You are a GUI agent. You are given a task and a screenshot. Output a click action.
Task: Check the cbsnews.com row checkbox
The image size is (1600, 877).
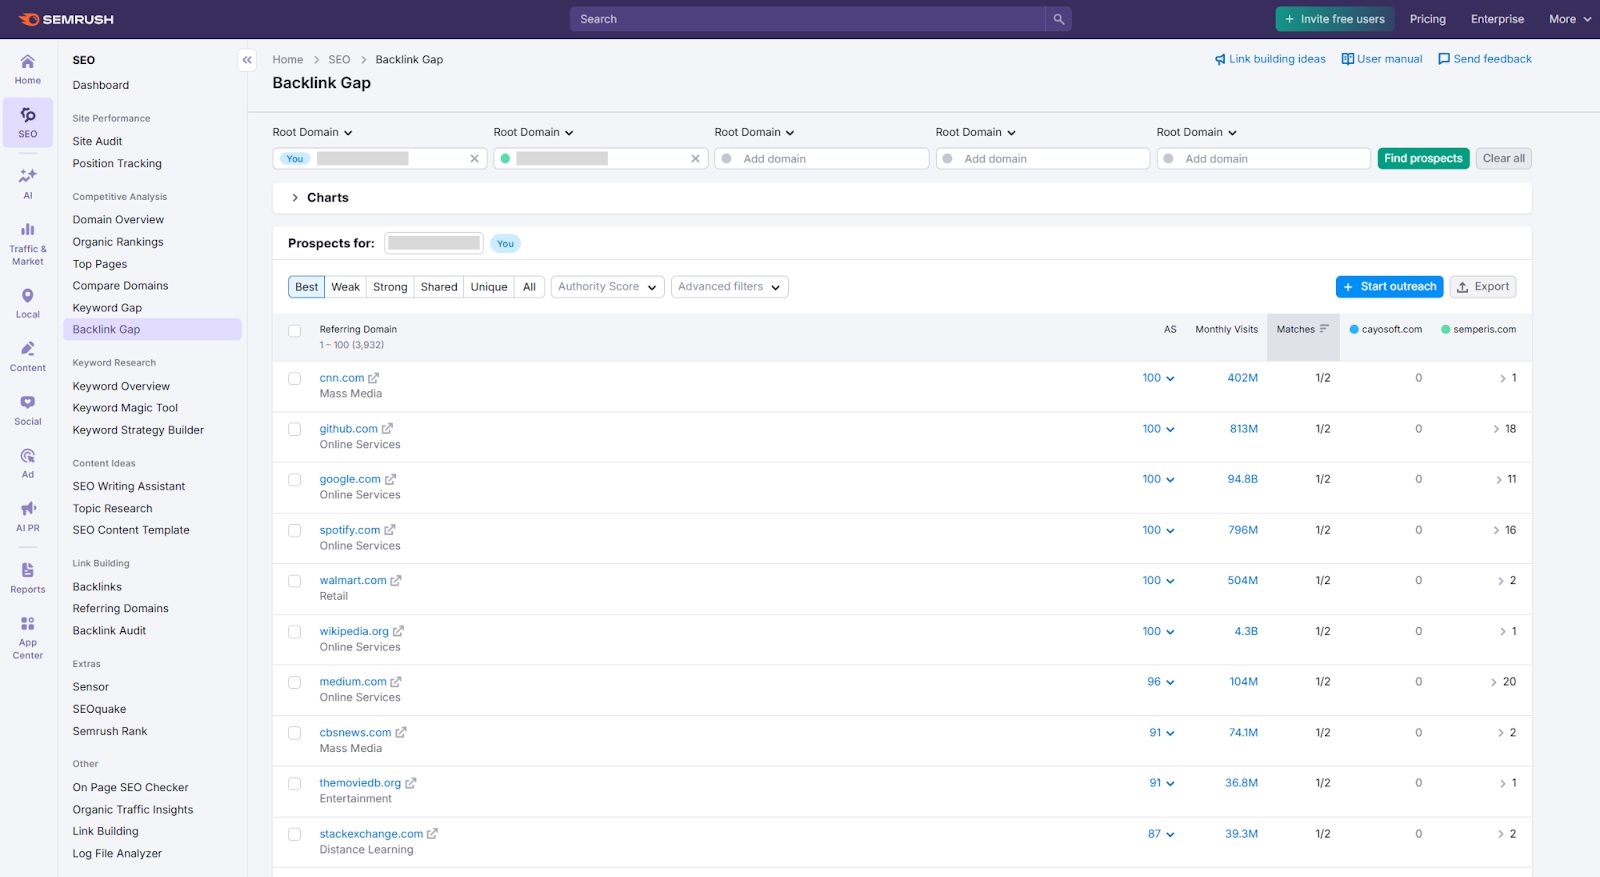pyautogui.click(x=295, y=733)
